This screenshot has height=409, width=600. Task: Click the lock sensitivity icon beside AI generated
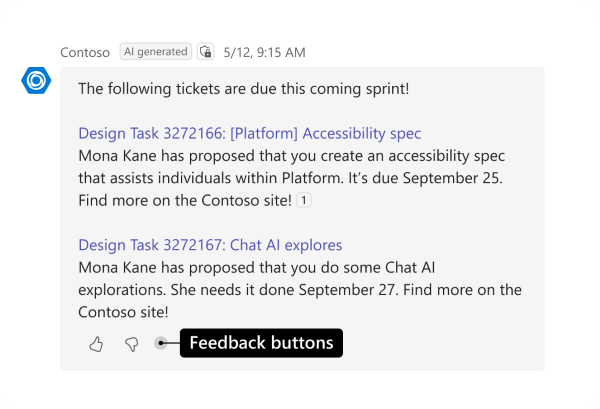click(x=206, y=51)
